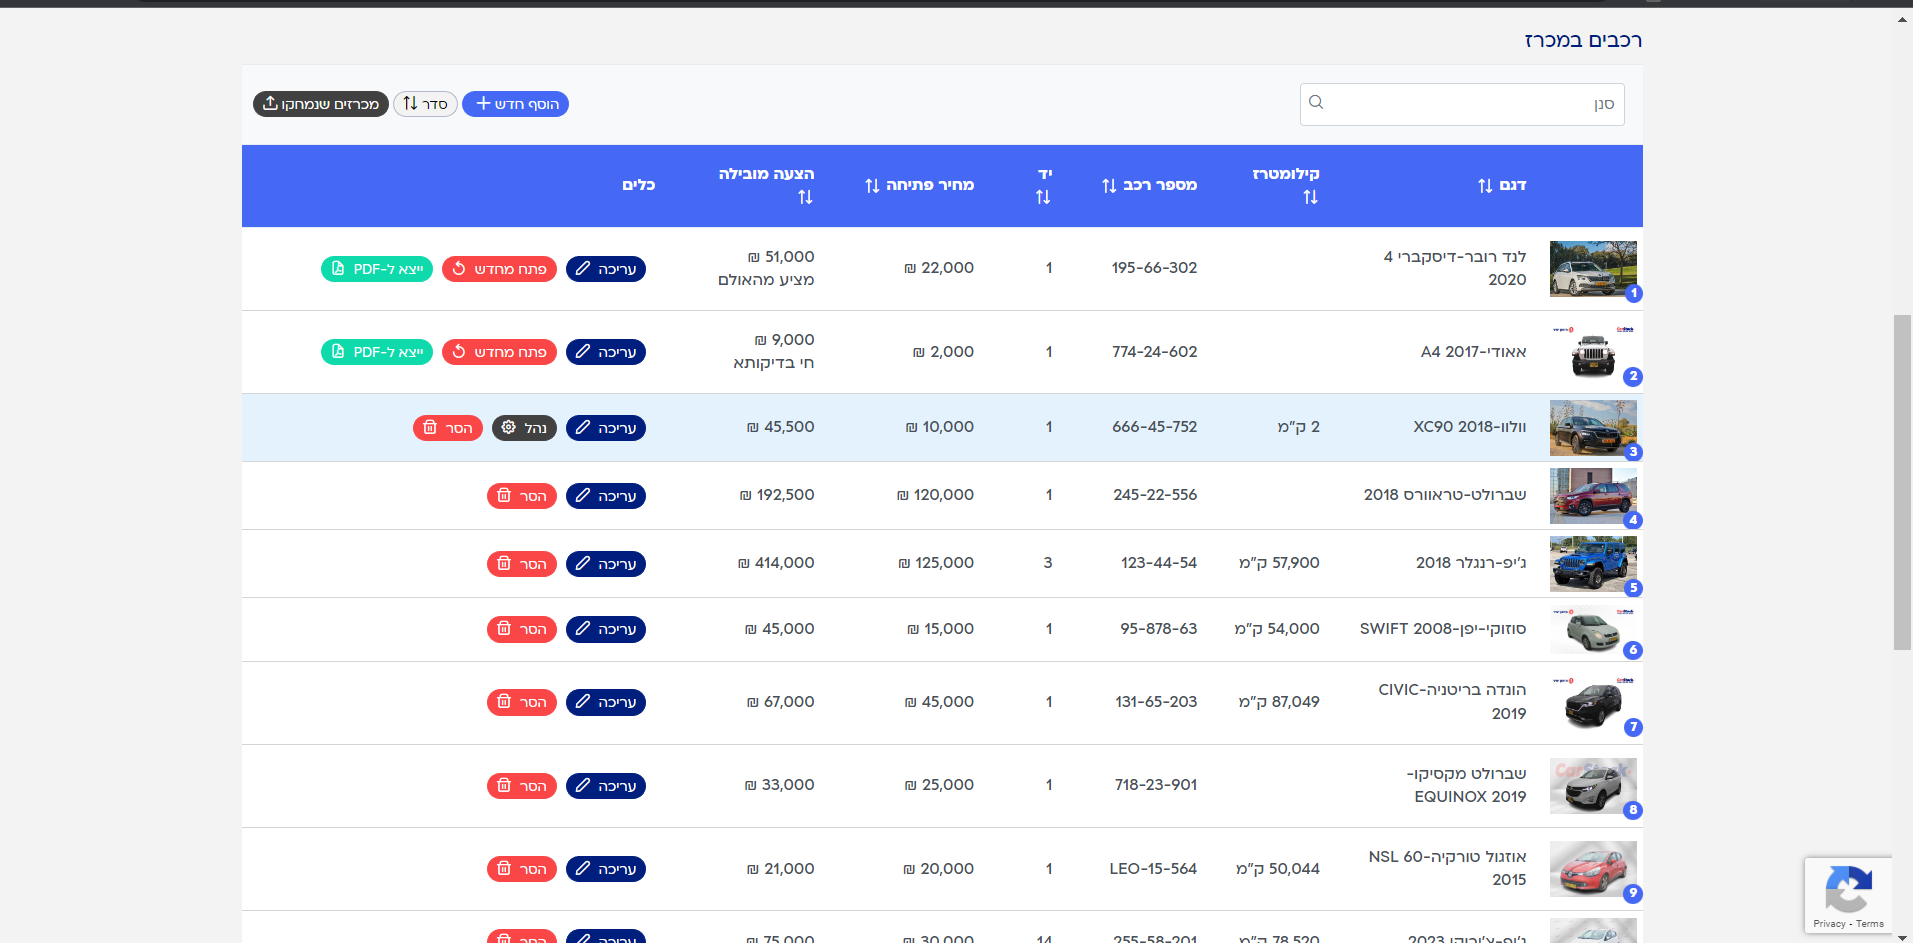Screen dimensions: 1913x943
Task: Open סדר ordering button
Action: (425, 104)
